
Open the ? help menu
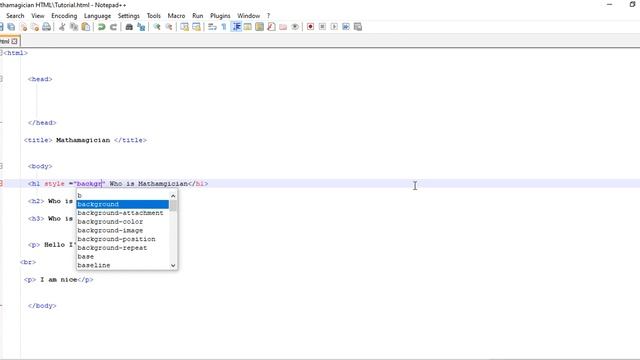click(268, 16)
